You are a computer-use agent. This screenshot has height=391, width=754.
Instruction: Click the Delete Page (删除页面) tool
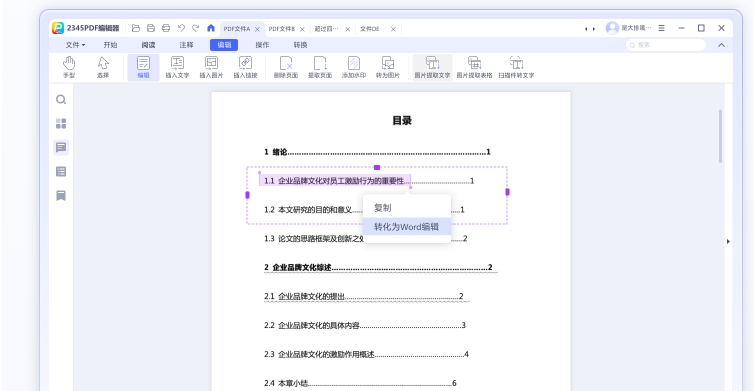click(x=286, y=67)
